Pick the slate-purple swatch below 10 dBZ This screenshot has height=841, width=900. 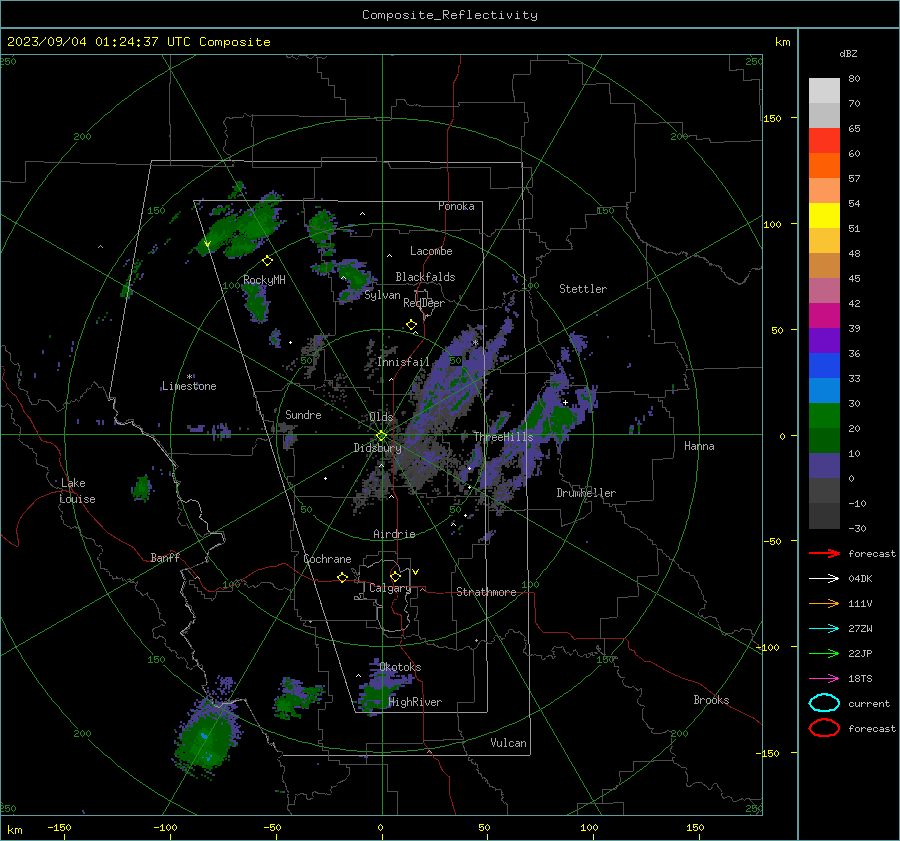(x=824, y=466)
